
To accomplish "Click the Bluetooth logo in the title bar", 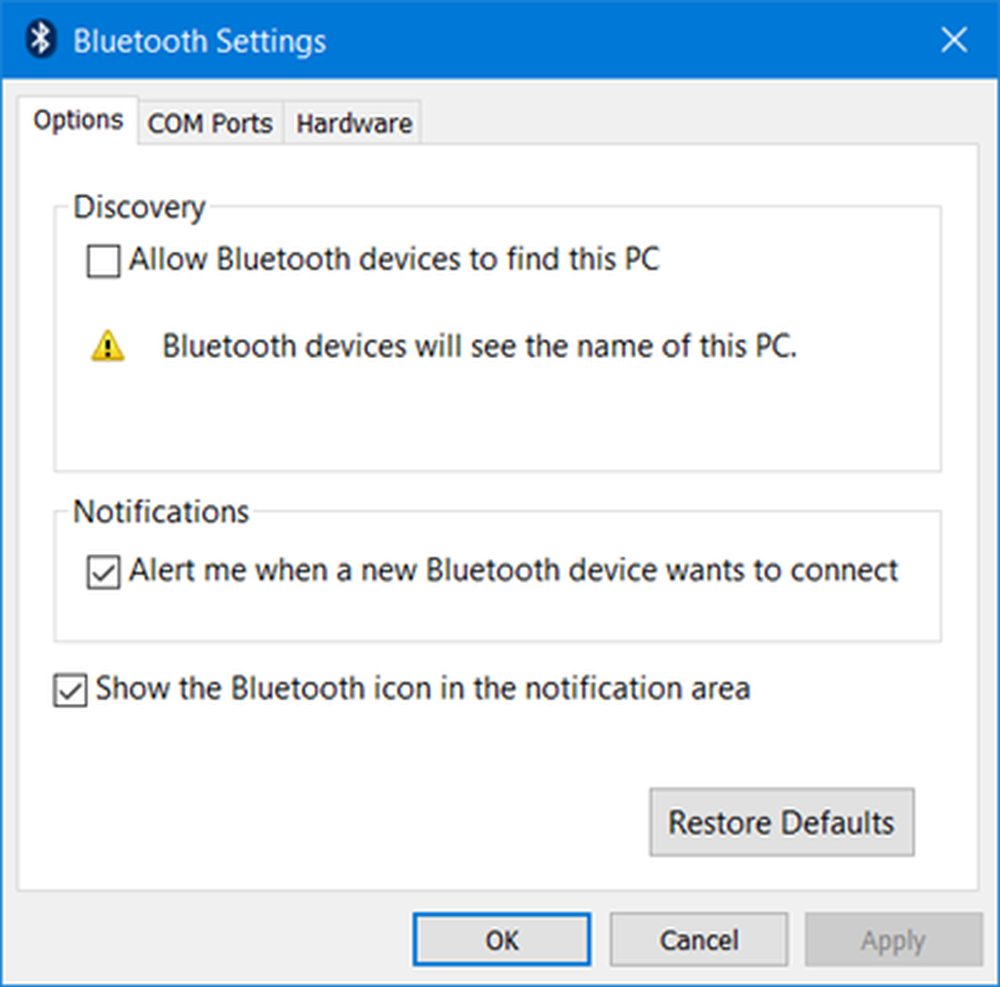I will coord(41,41).
